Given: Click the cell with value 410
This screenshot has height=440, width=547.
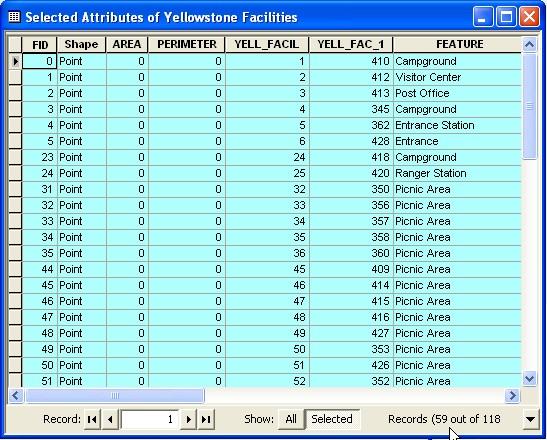Looking at the screenshot, I should pyautogui.click(x=351, y=61).
